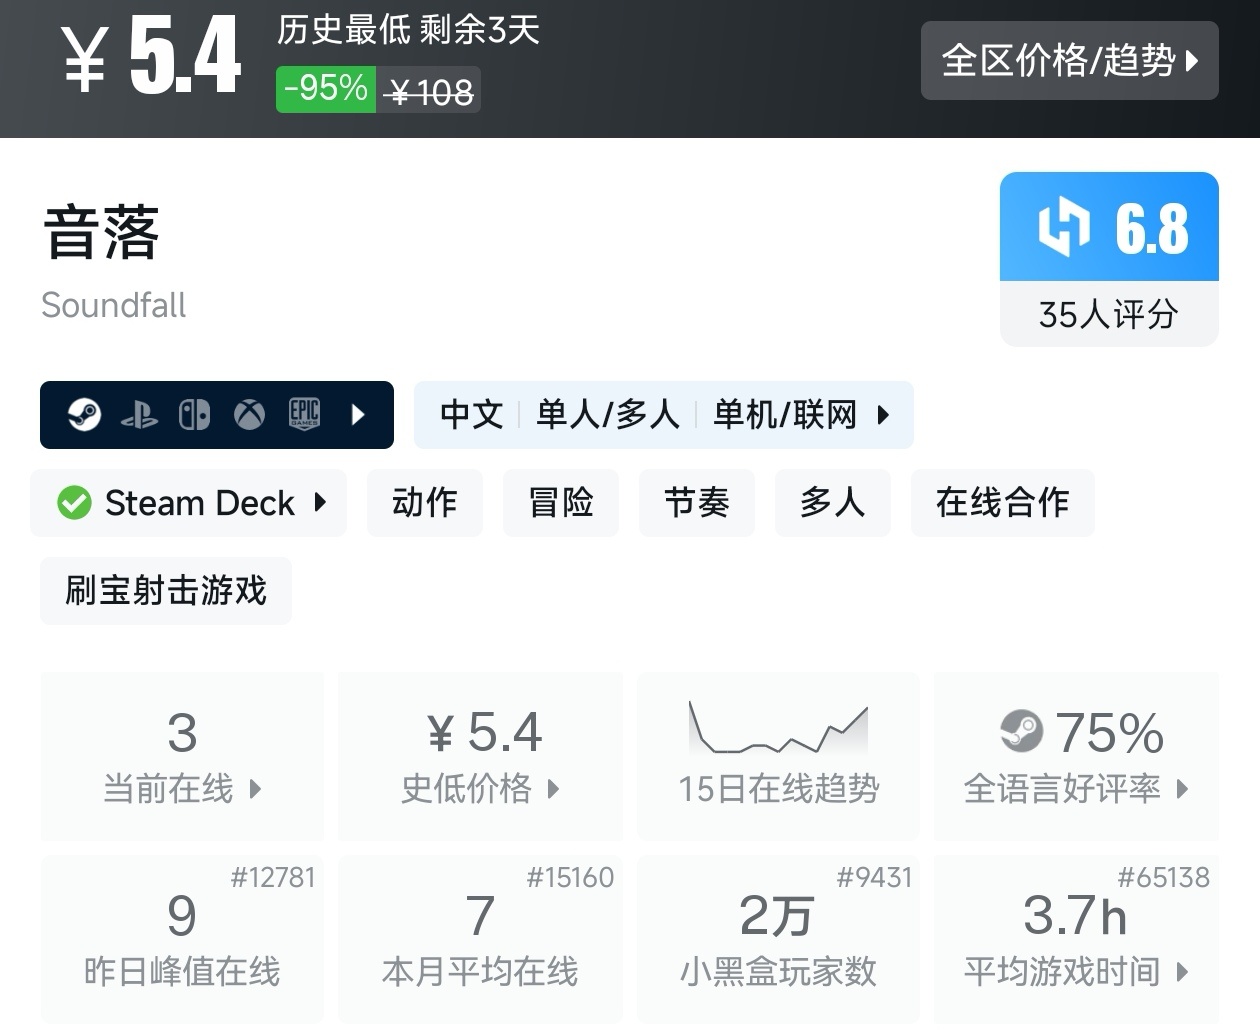Click the 单机/联网 label
This screenshot has width=1260, height=1032.
(x=785, y=414)
